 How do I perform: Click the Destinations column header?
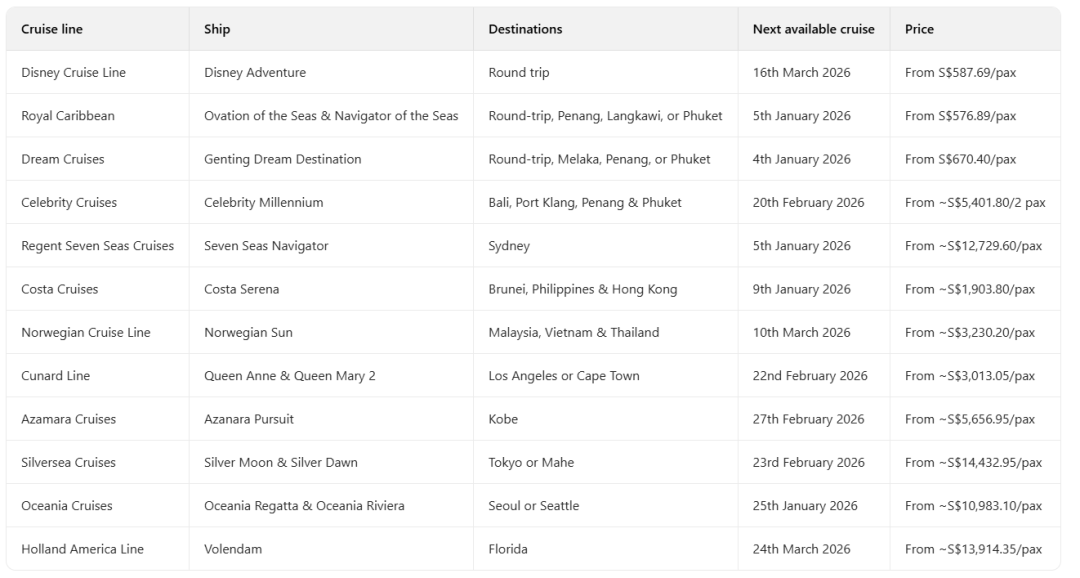tap(525, 29)
